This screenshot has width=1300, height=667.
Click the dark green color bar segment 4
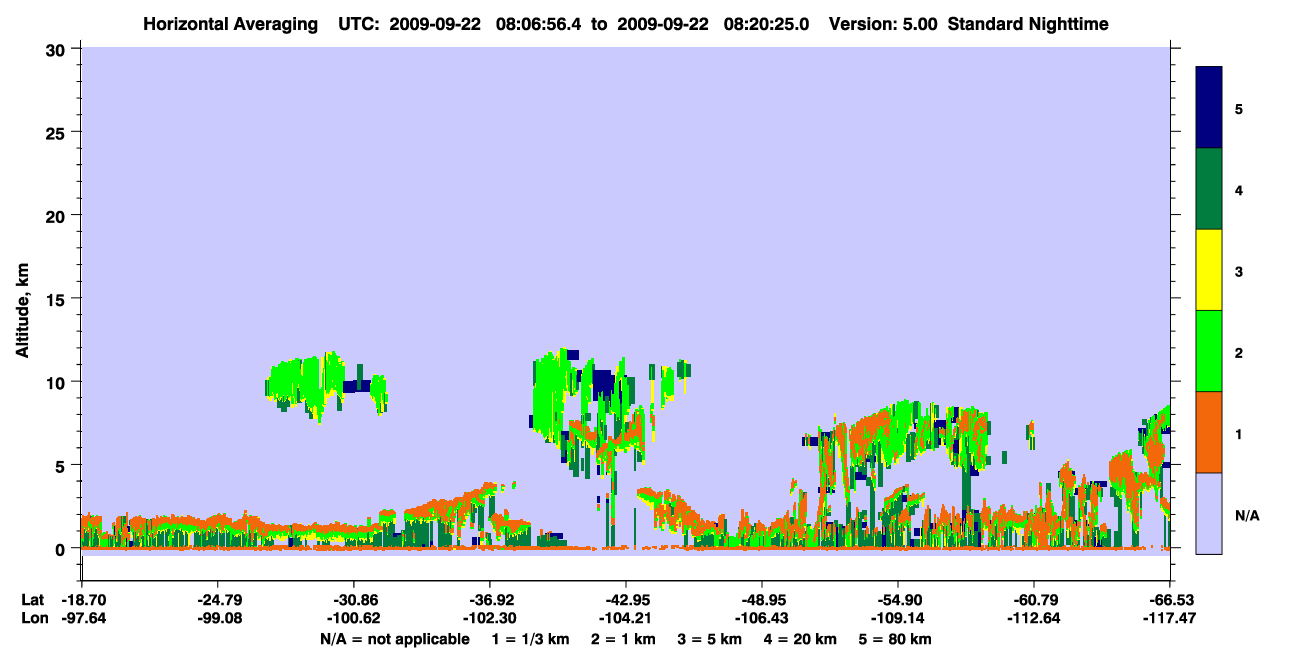tap(1209, 189)
